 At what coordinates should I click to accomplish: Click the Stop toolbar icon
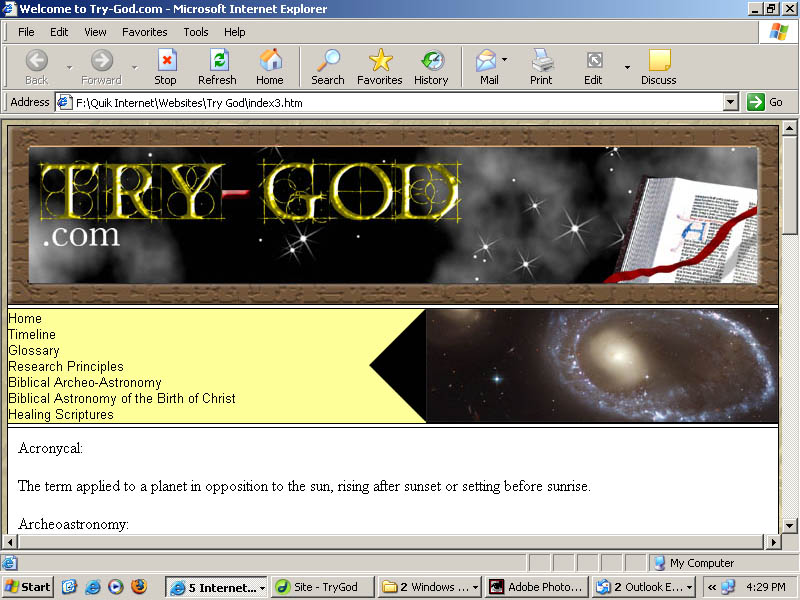tap(165, 67)
